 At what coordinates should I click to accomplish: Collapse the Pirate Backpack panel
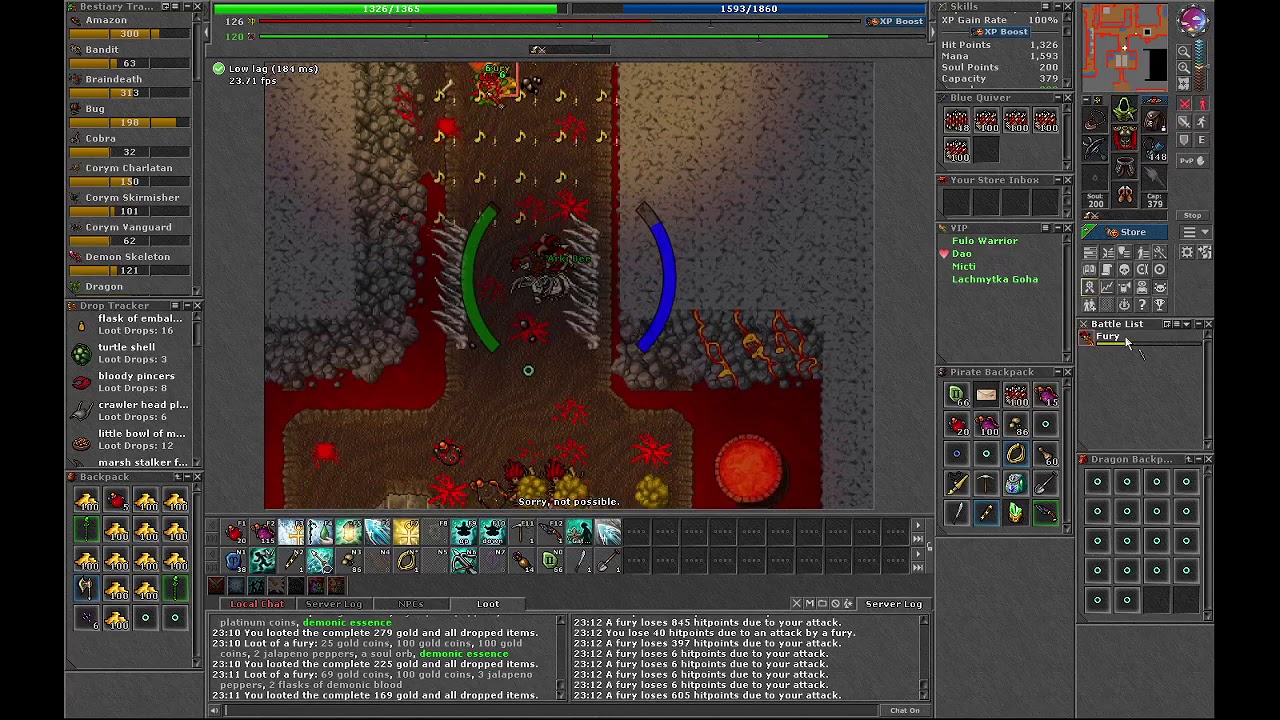pyautogui.click(x=1056, y=372)
